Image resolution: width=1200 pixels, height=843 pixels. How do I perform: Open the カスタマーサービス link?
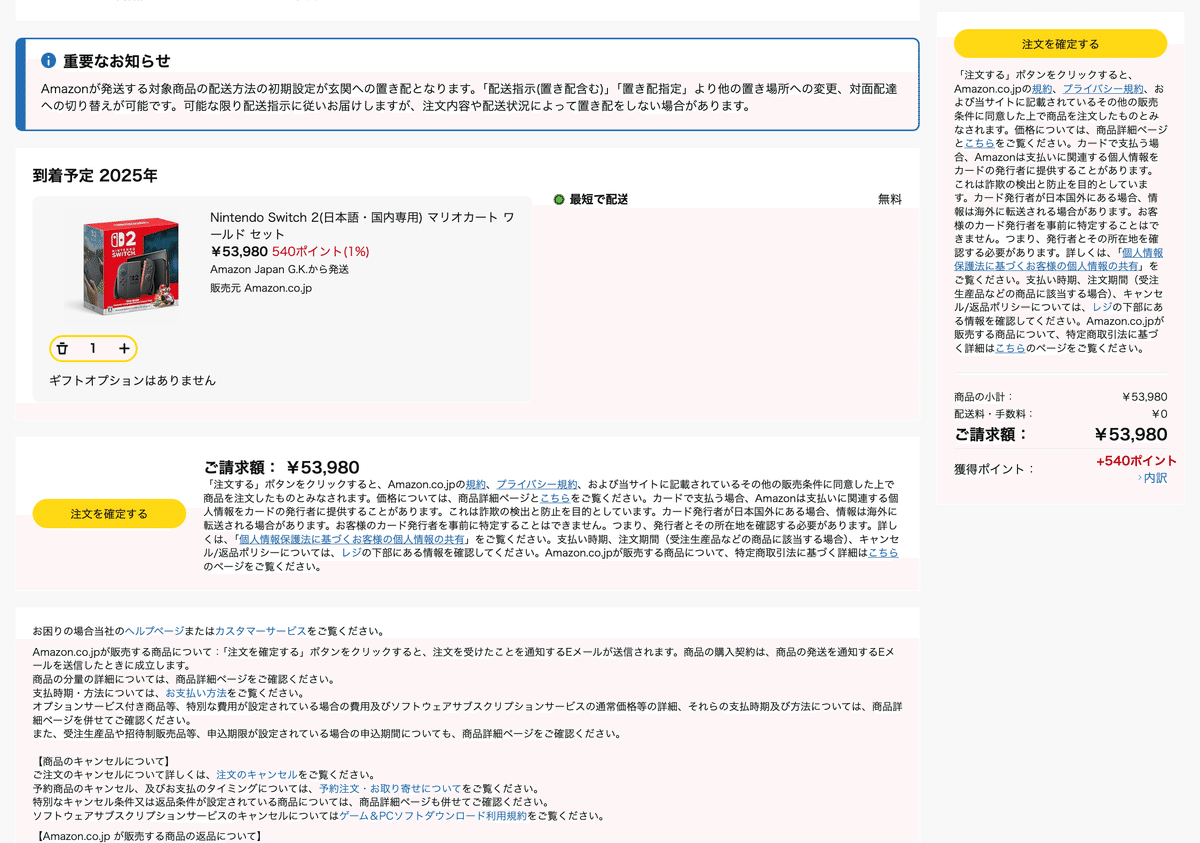point(261,631)
